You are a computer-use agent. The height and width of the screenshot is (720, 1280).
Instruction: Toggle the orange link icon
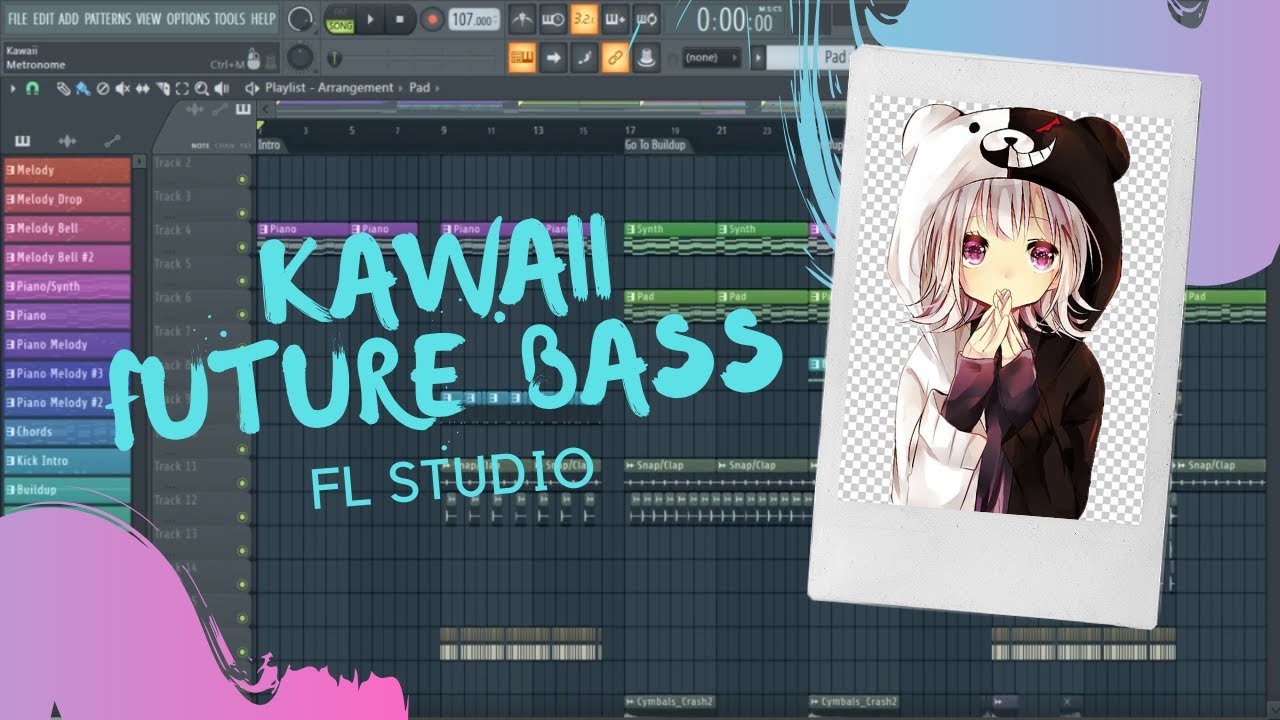click(615, 58)
